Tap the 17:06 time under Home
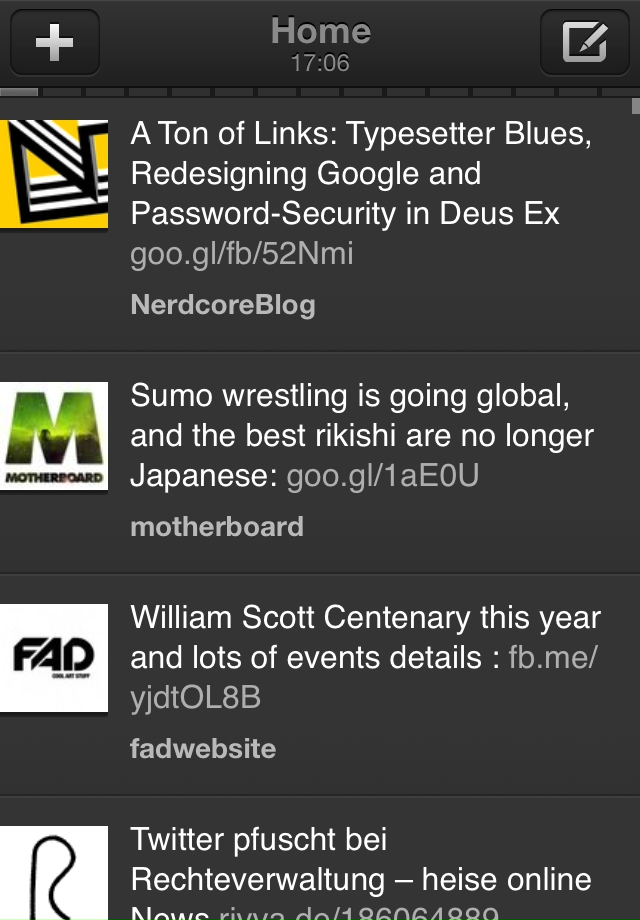The image size is (640, 920). 320,63
